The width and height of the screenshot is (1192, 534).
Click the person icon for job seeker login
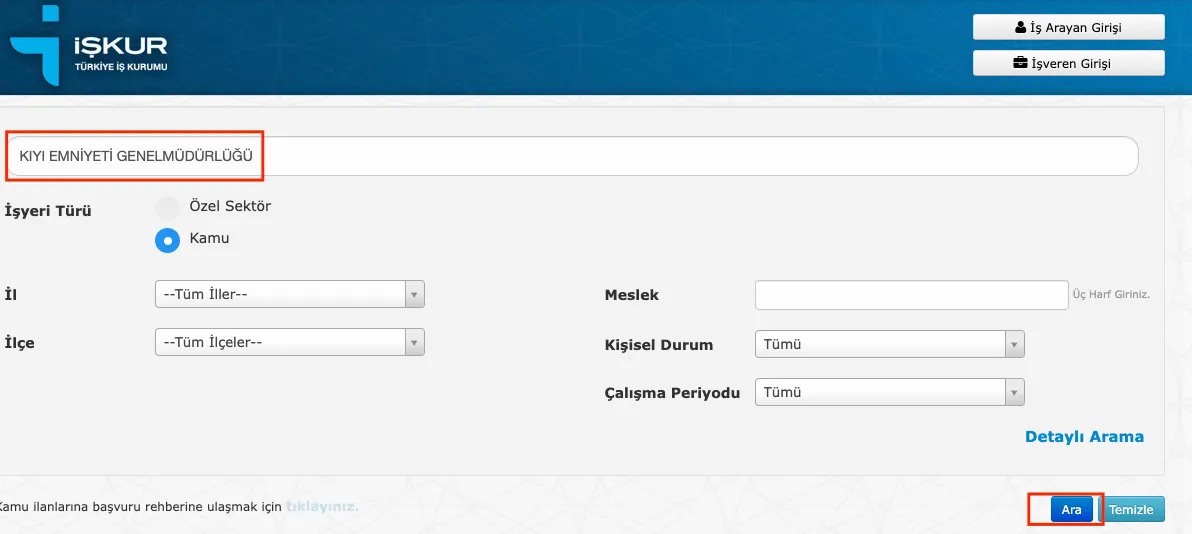[x=1020, y=28]
